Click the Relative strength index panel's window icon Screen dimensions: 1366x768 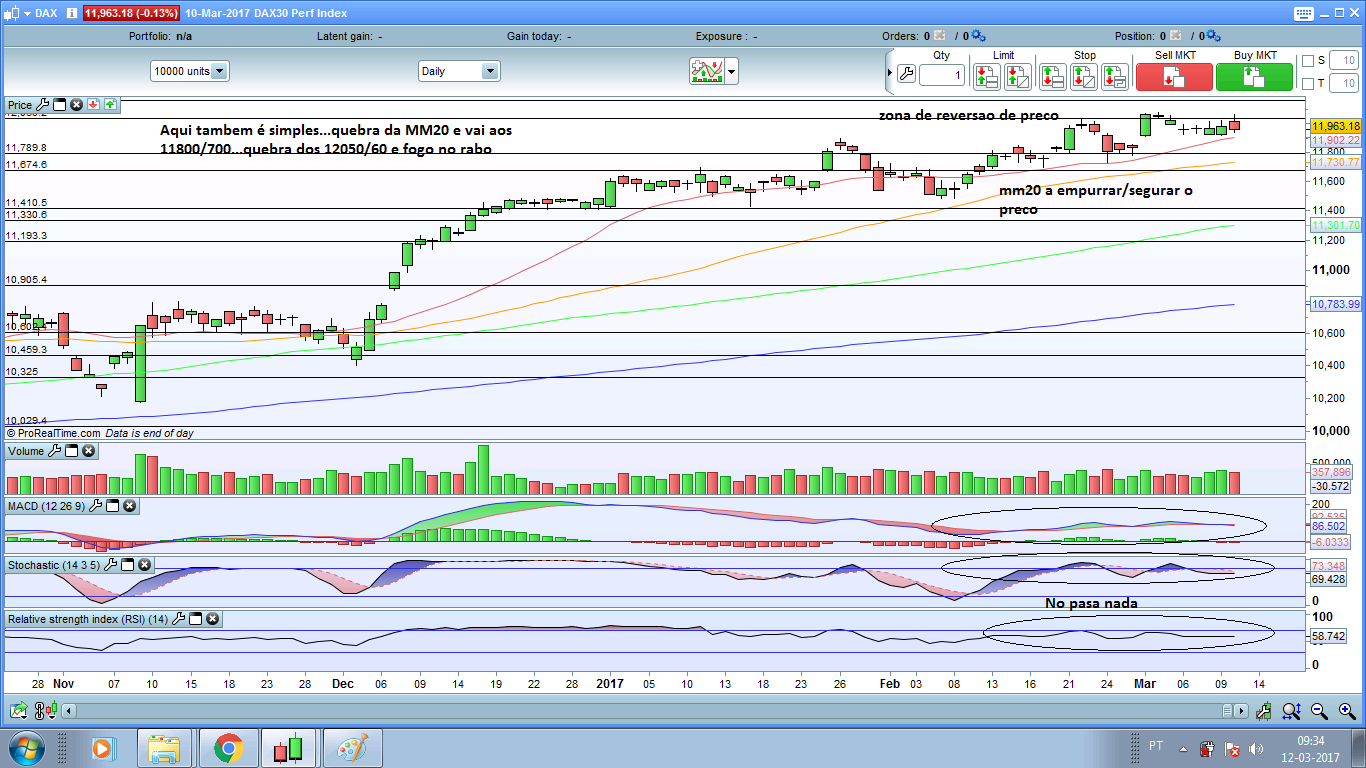(x=196, y=619)
